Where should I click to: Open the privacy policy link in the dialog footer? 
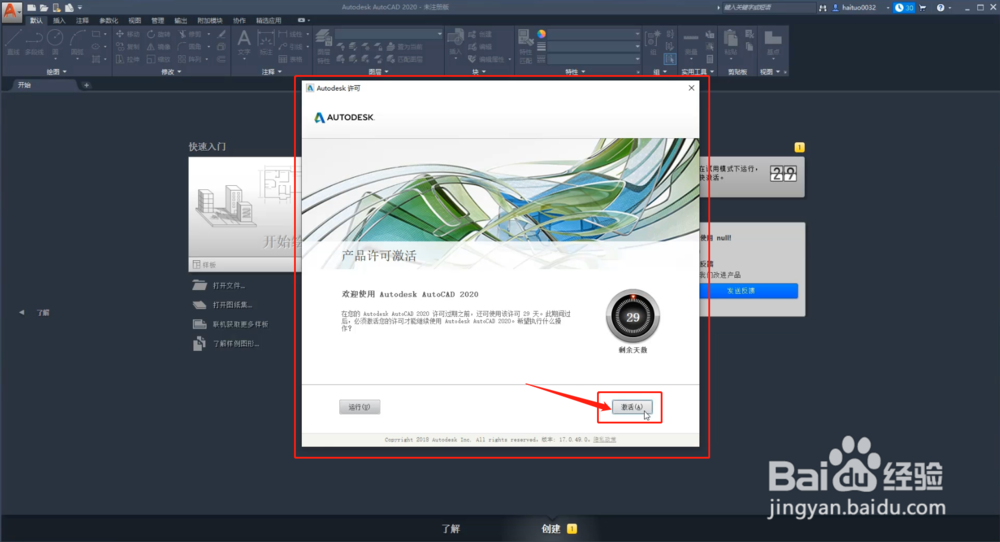click(605, 439)
